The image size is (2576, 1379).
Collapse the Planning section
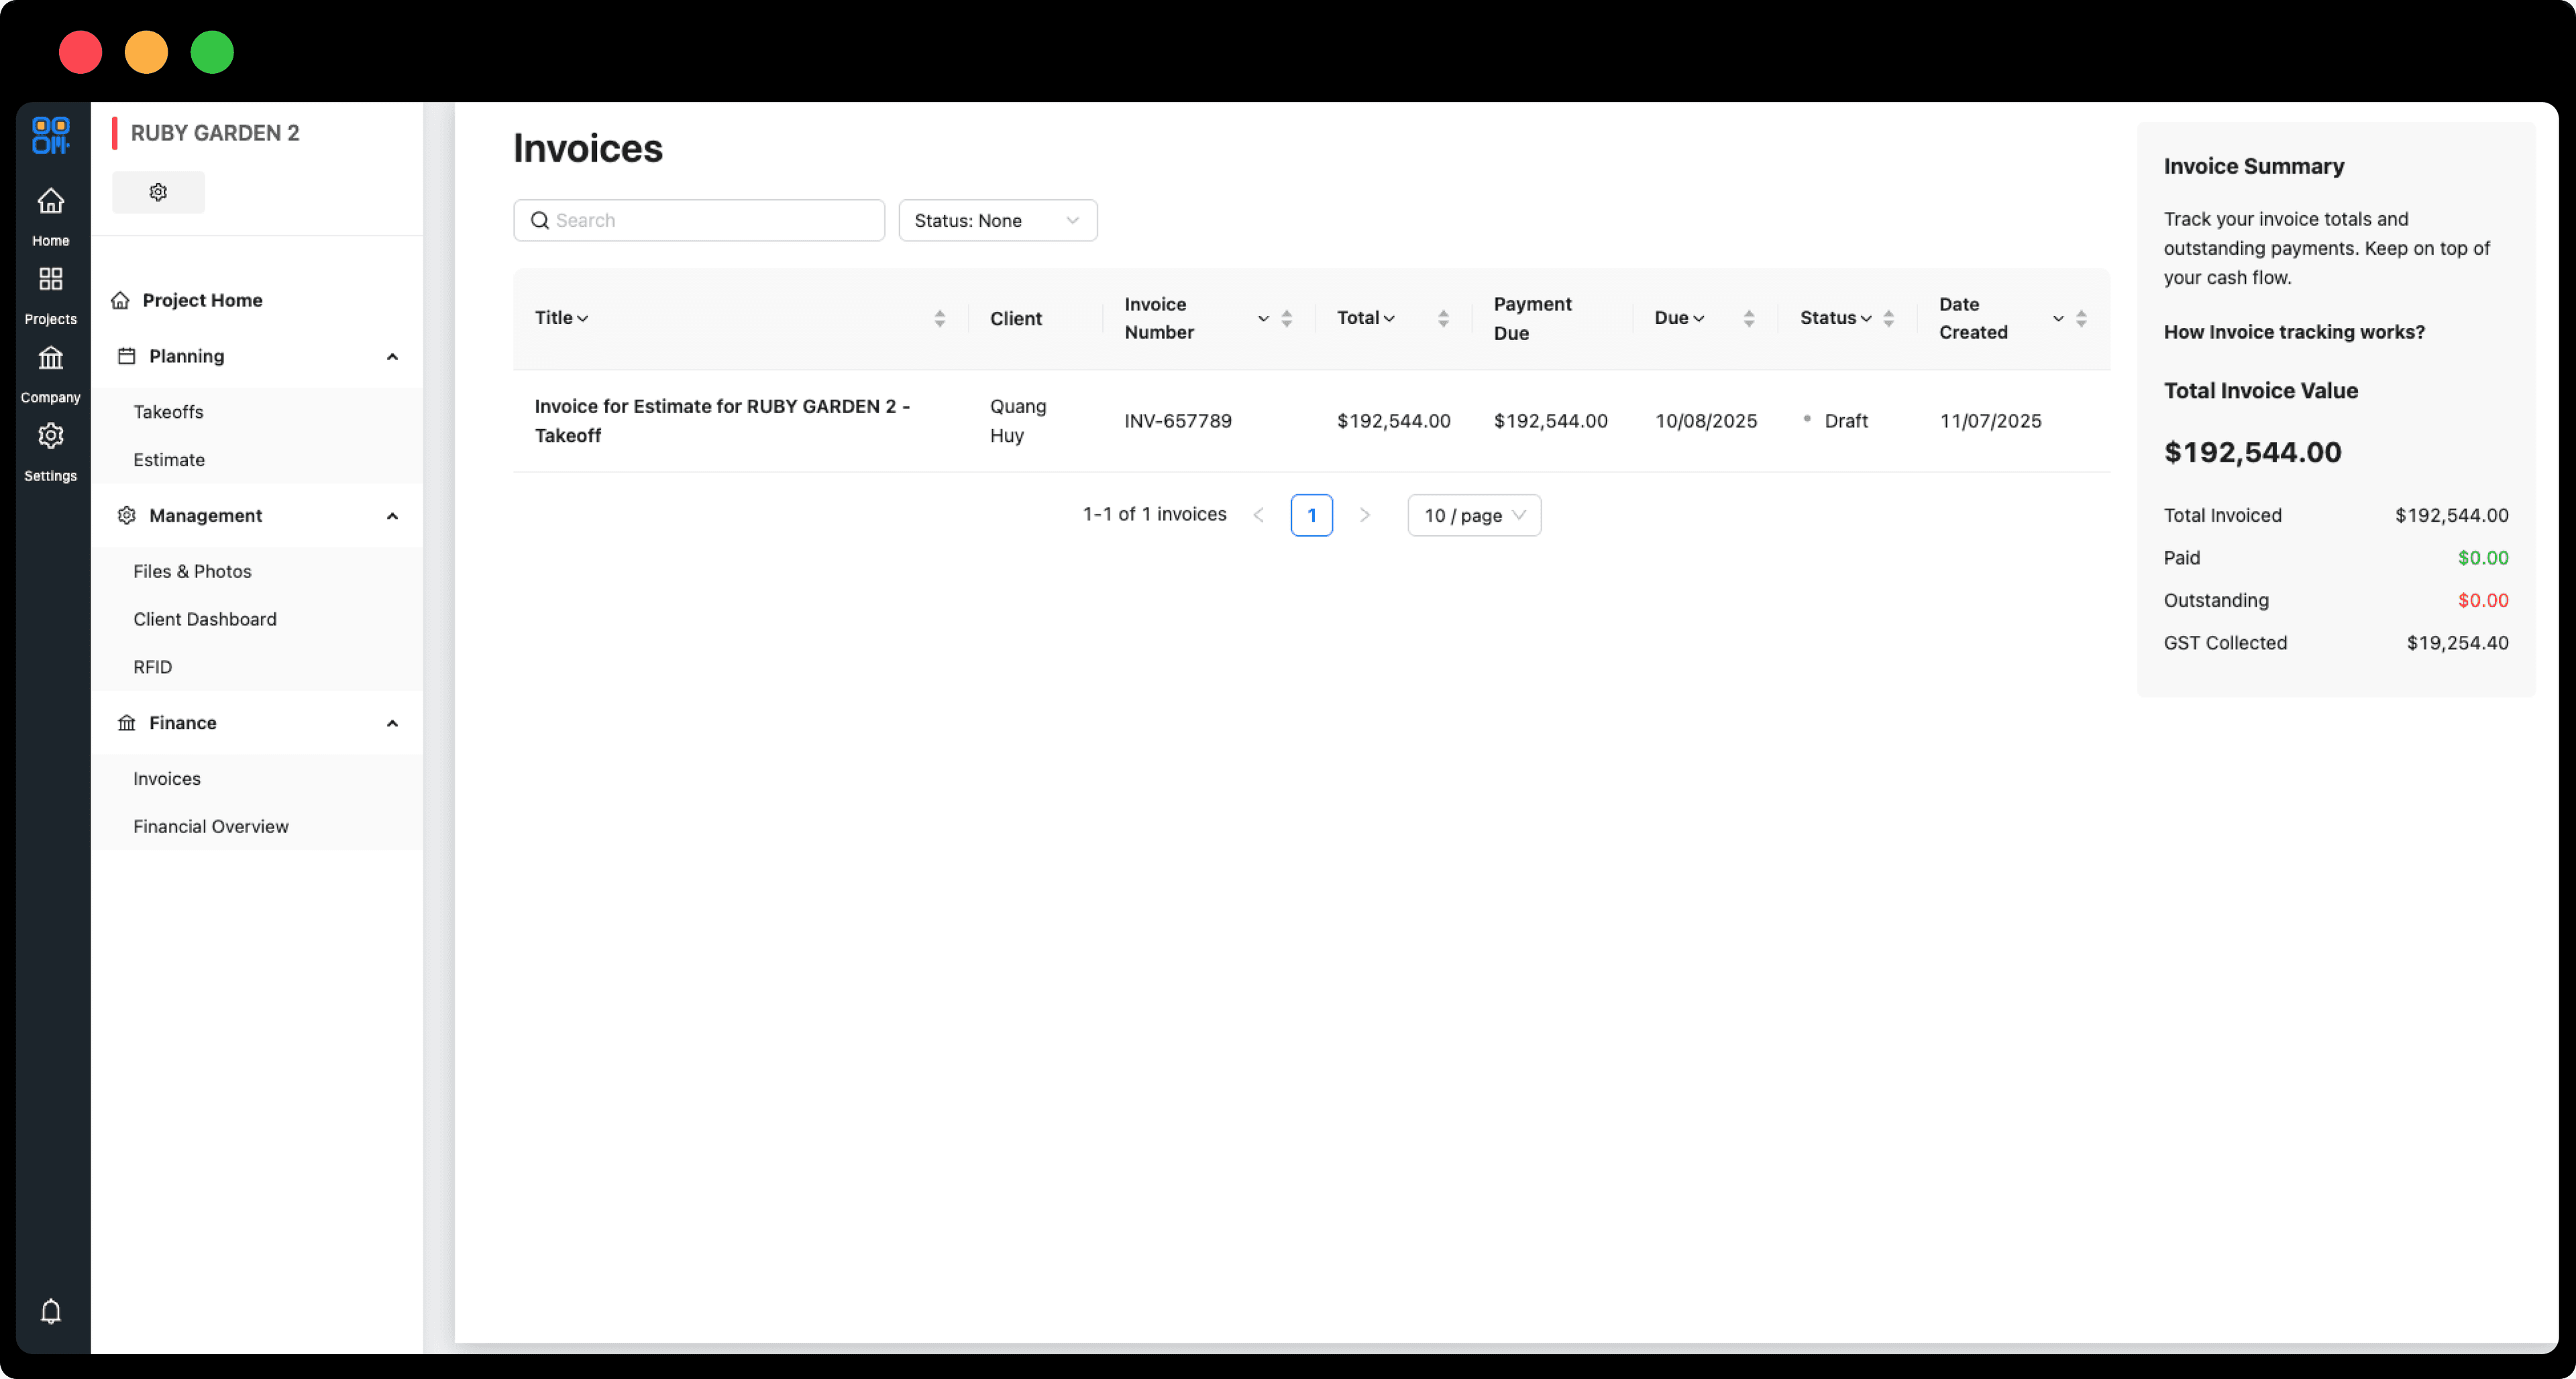tap(392, 357)
